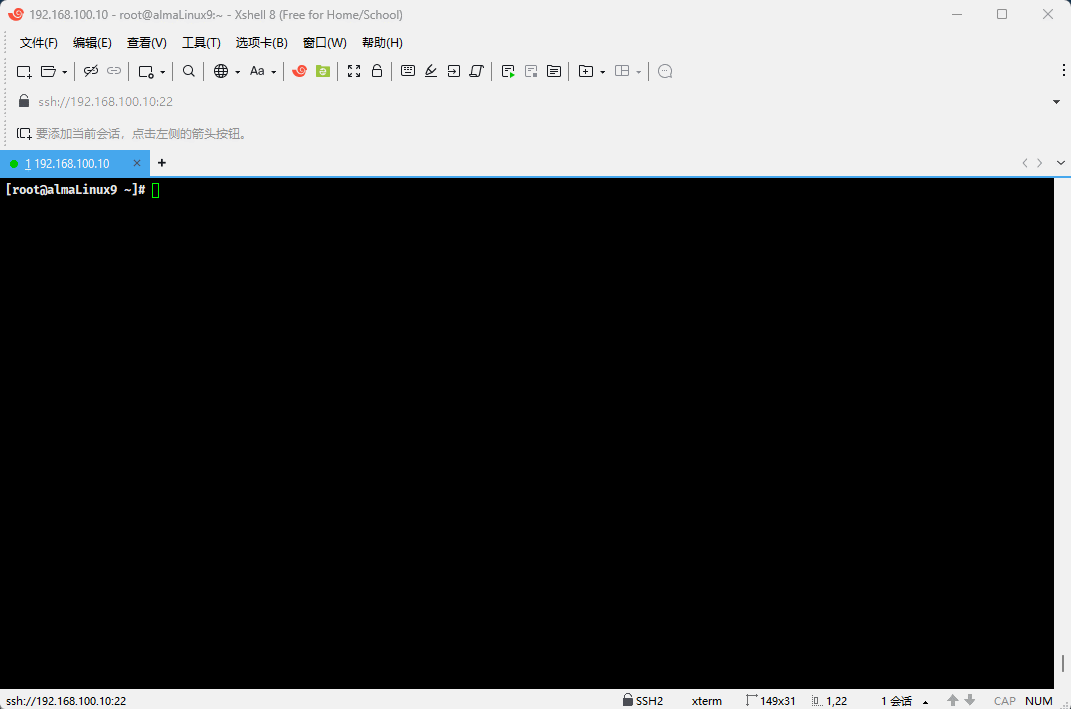Add a new tab with plus button
Screen dimensions: 1071x709
tap(162, 163)
